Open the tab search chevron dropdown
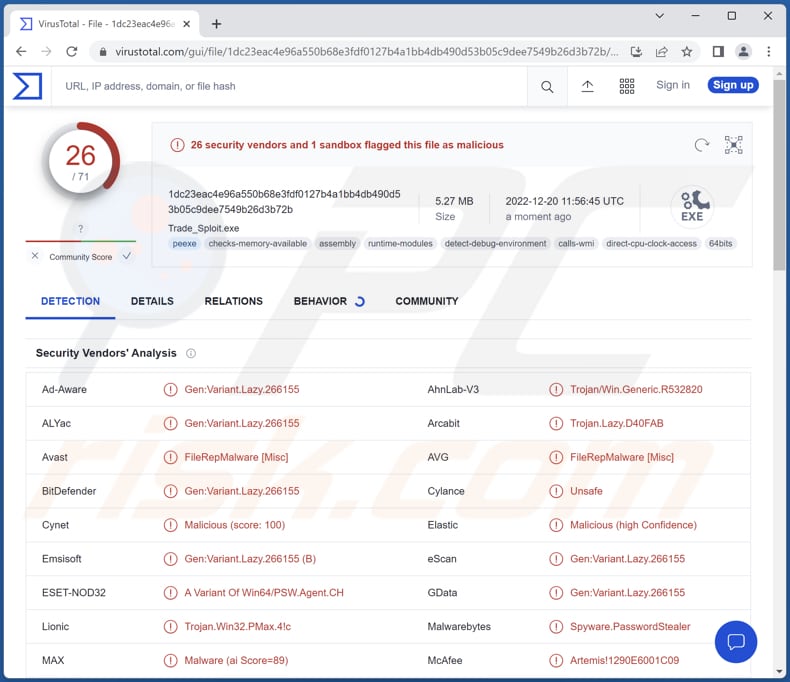790x682 pixels. [x=659, y=16]
